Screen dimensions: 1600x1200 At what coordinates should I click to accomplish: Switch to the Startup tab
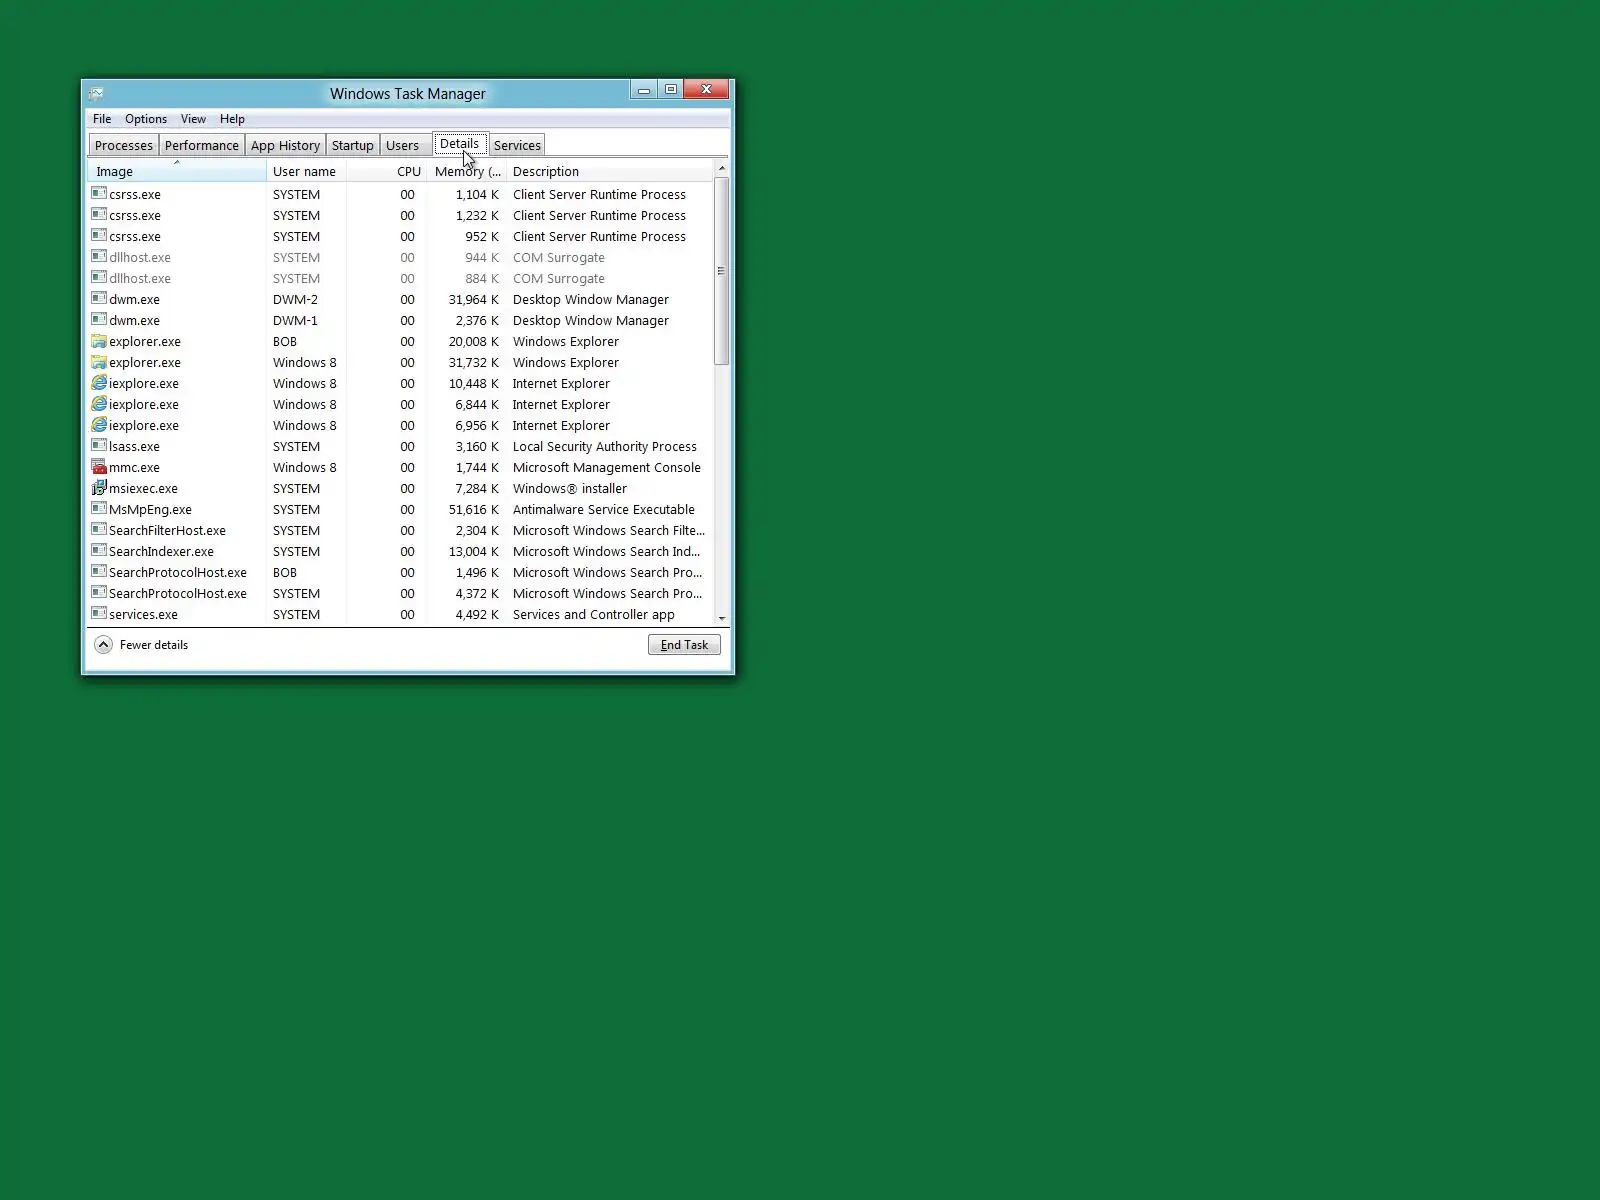coord(353,145)
